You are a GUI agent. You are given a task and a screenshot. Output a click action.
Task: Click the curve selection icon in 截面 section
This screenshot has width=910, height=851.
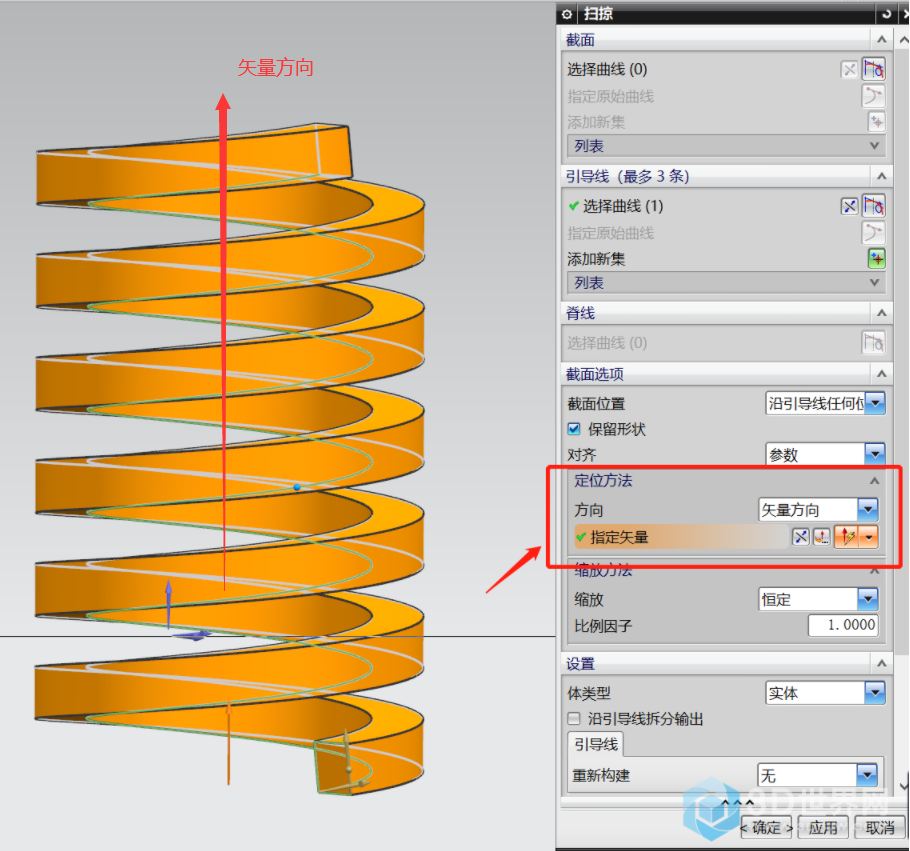[874, 69]
